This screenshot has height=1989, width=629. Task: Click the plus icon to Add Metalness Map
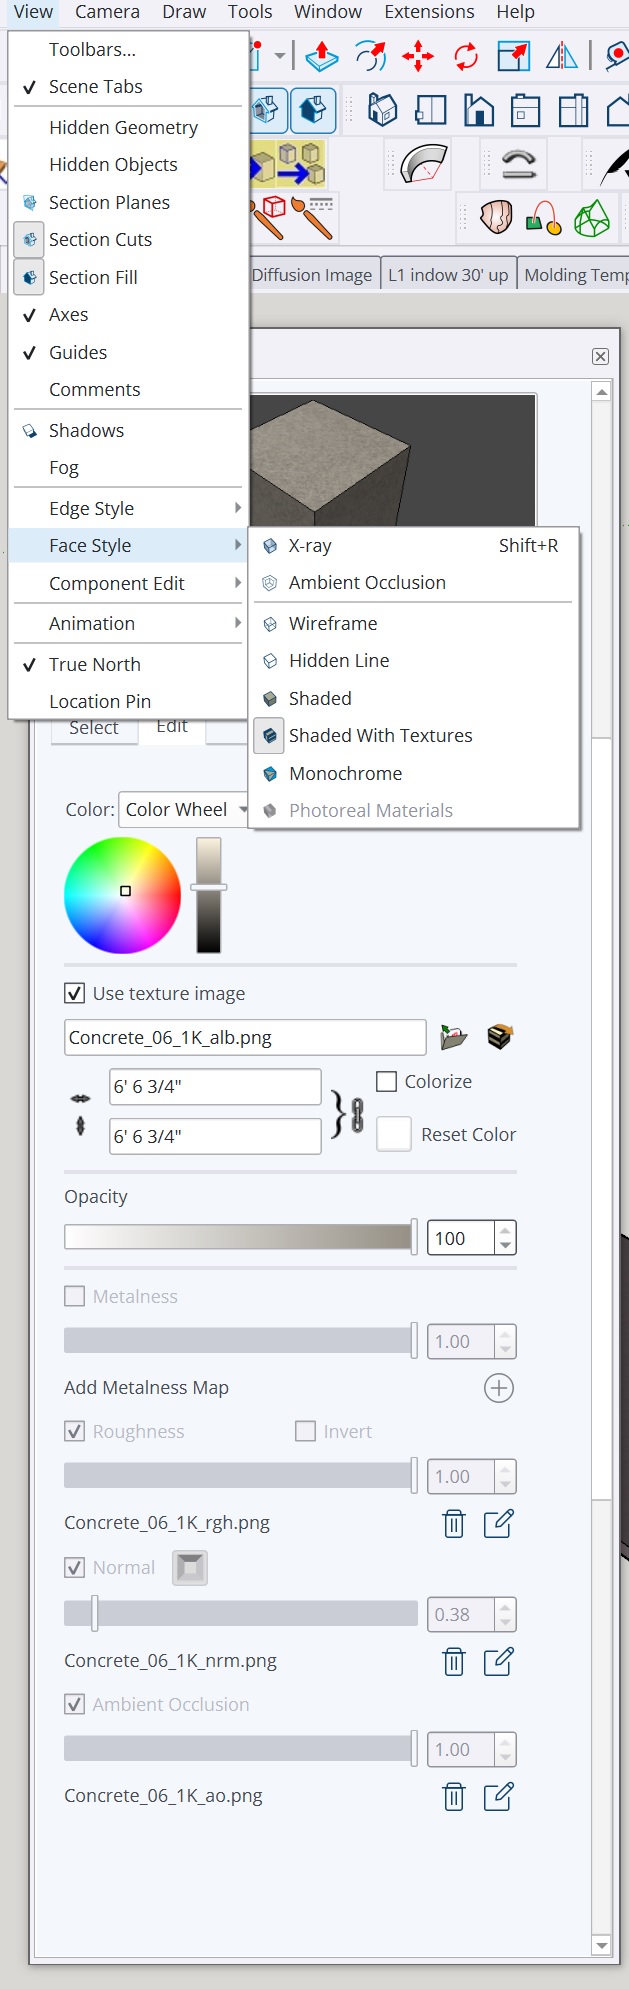click(x=498, y=1388)
